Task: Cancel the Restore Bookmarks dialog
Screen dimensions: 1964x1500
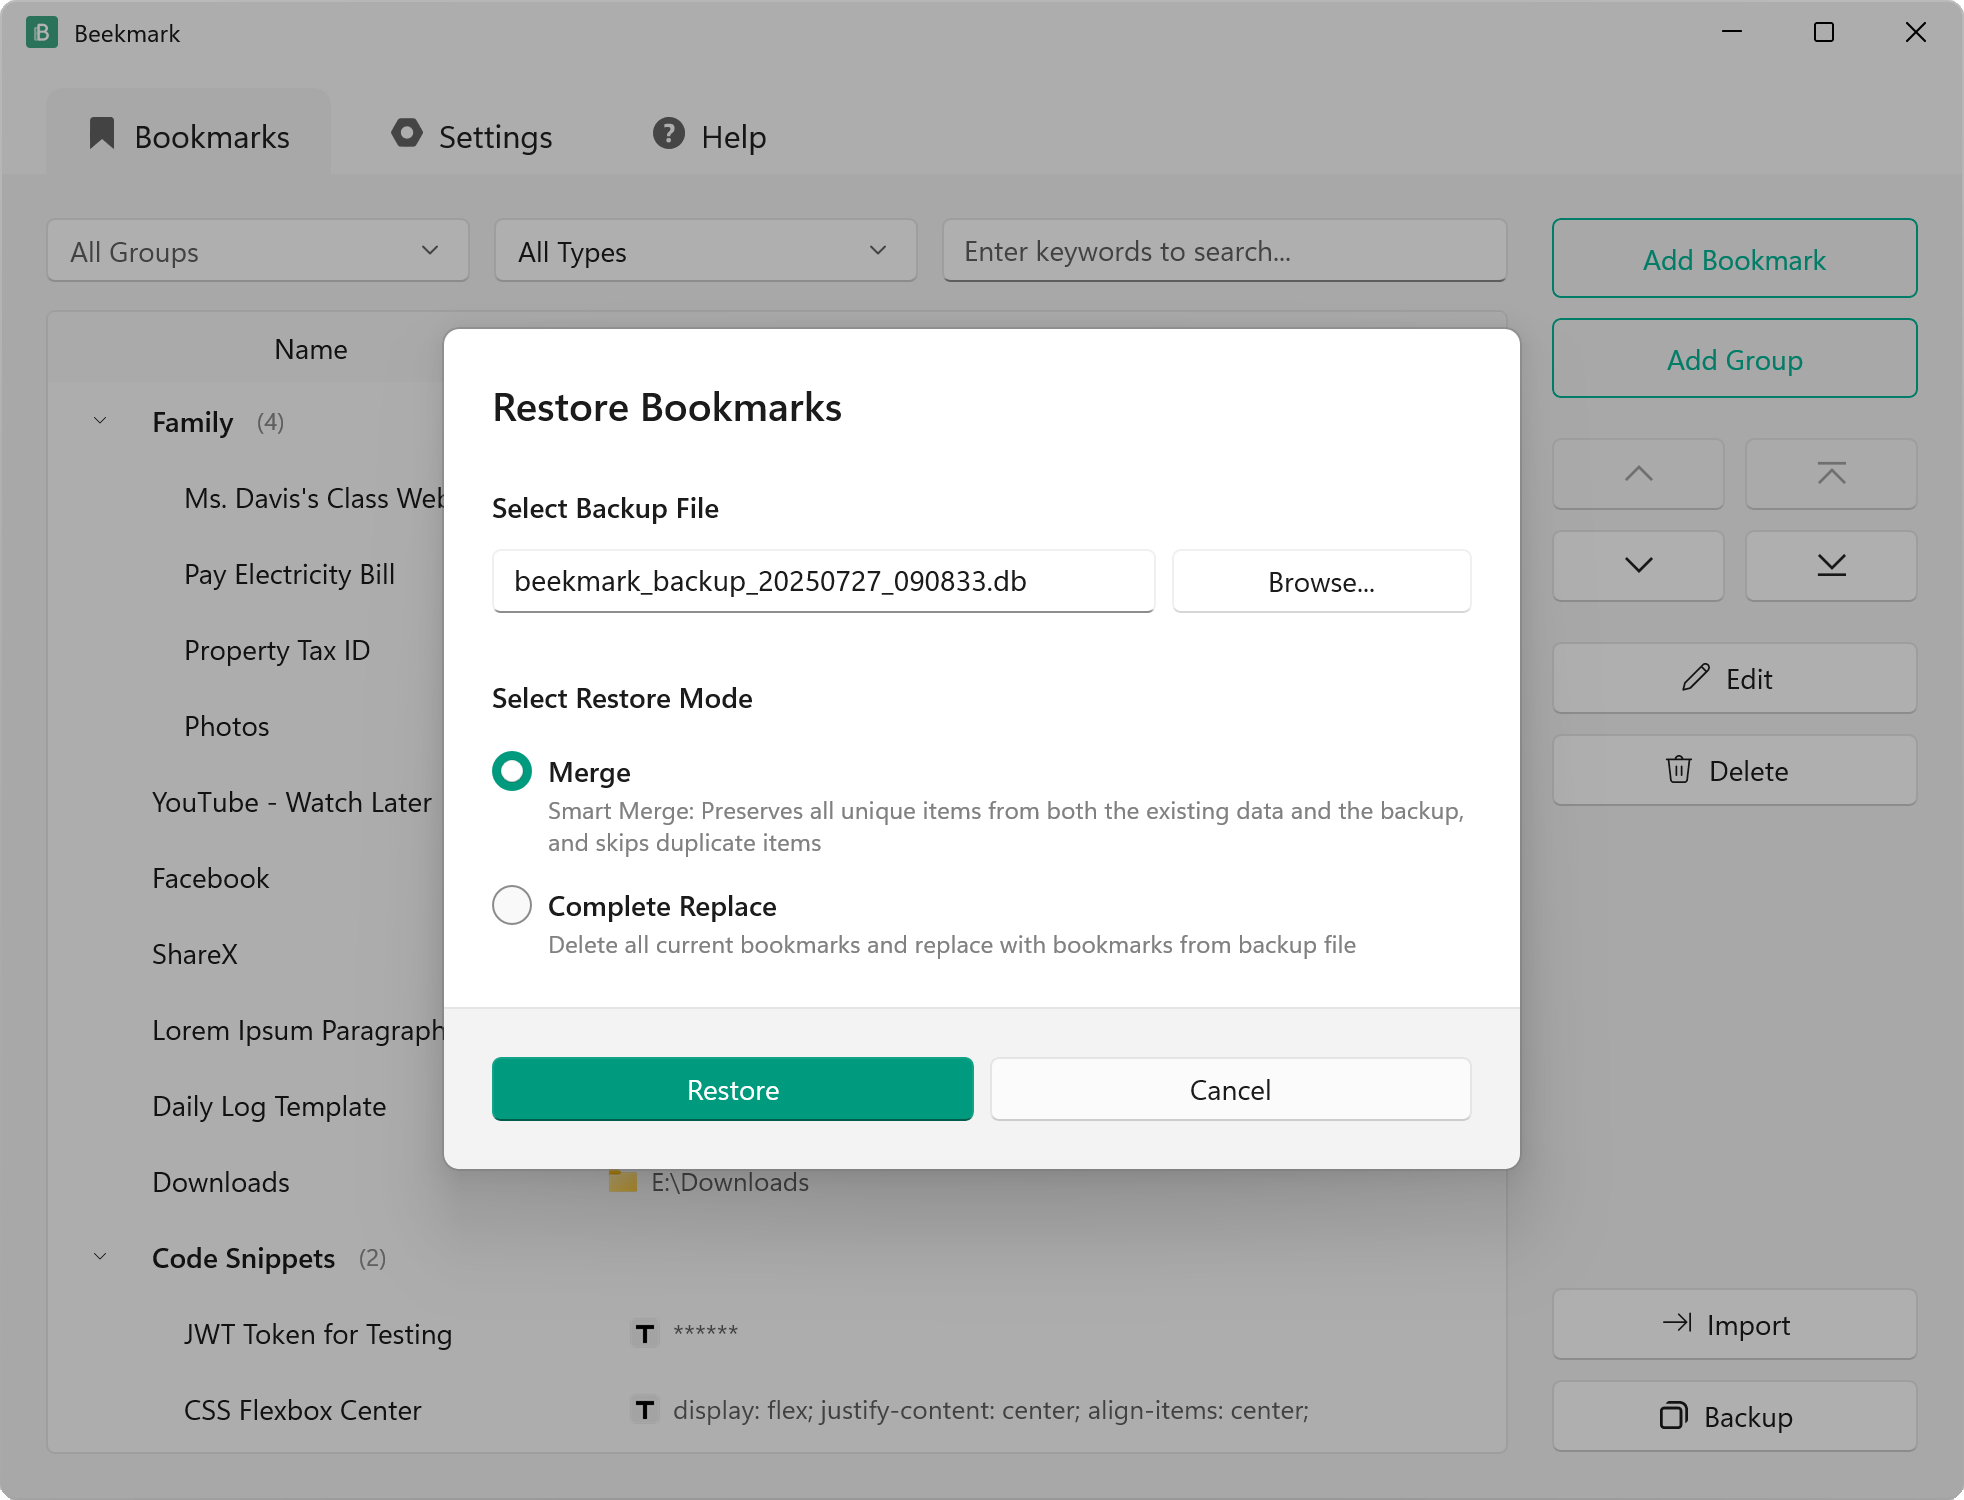Action: (x=1231, y=1089)
